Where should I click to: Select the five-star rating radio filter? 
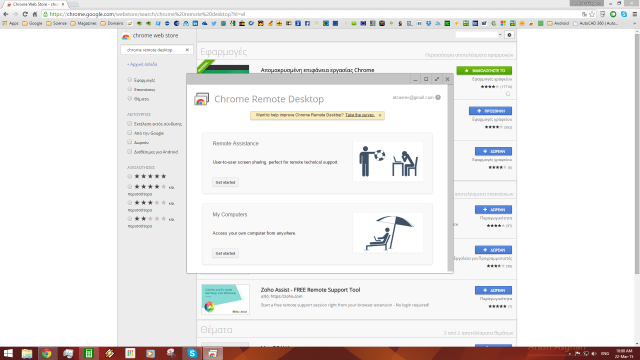tap(130, 176)
